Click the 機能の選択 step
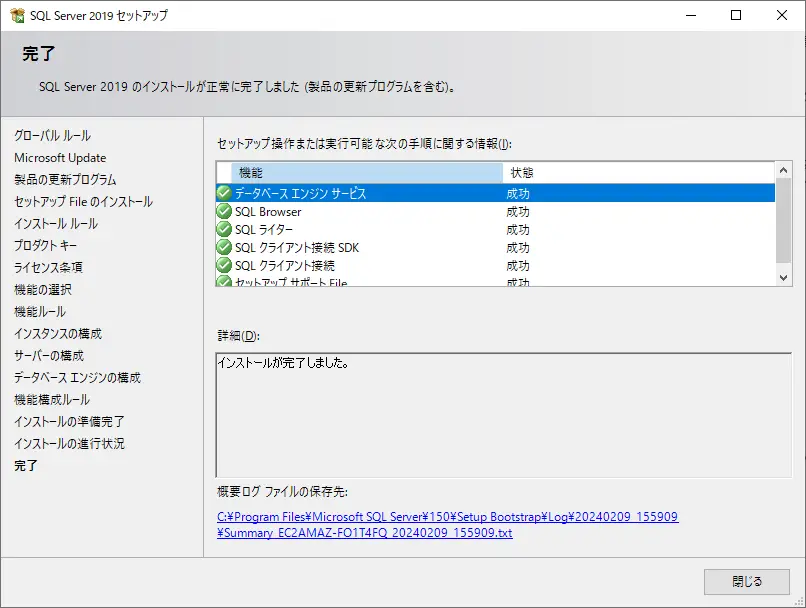 point(43,290)
